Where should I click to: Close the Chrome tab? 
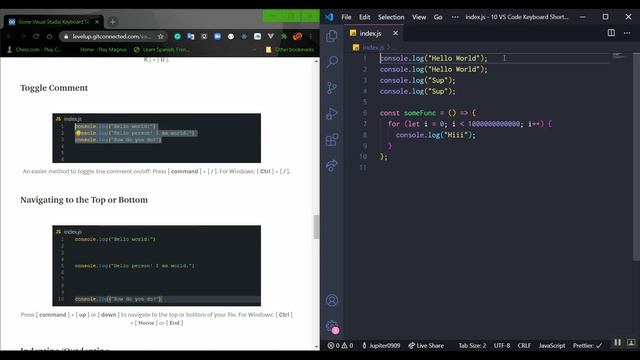97,22
